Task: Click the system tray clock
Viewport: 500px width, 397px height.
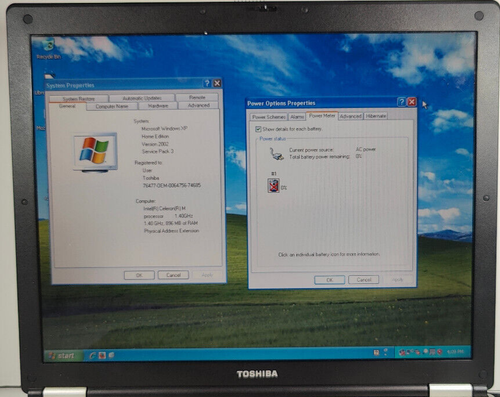Action: coord(455,352)
